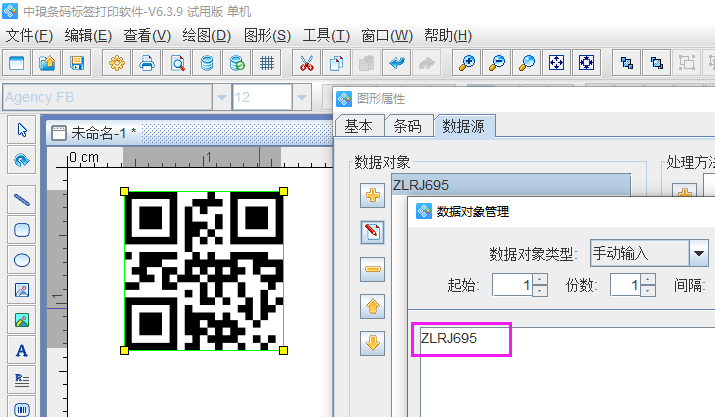Cut selection with scissors icon
Image resolution: width=715 pixels, height=417 pixels.
(x=307, y=63)
